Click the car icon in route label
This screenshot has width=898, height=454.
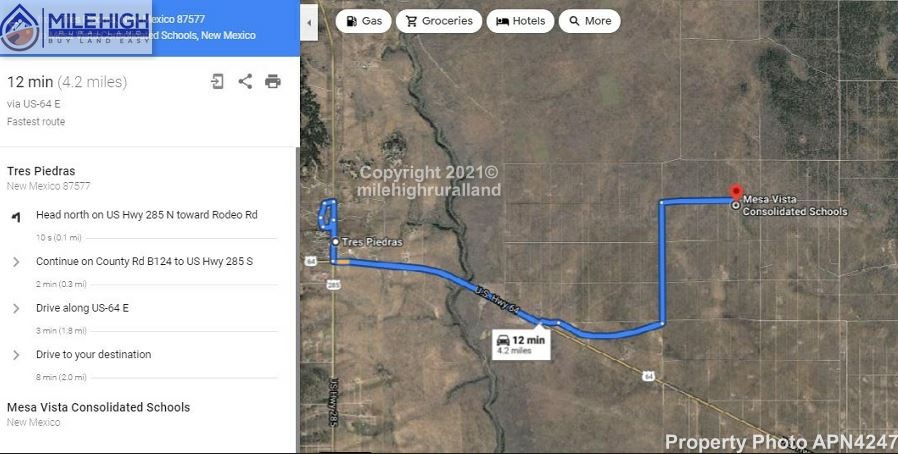pyautogui.click(x=503, y=340)
